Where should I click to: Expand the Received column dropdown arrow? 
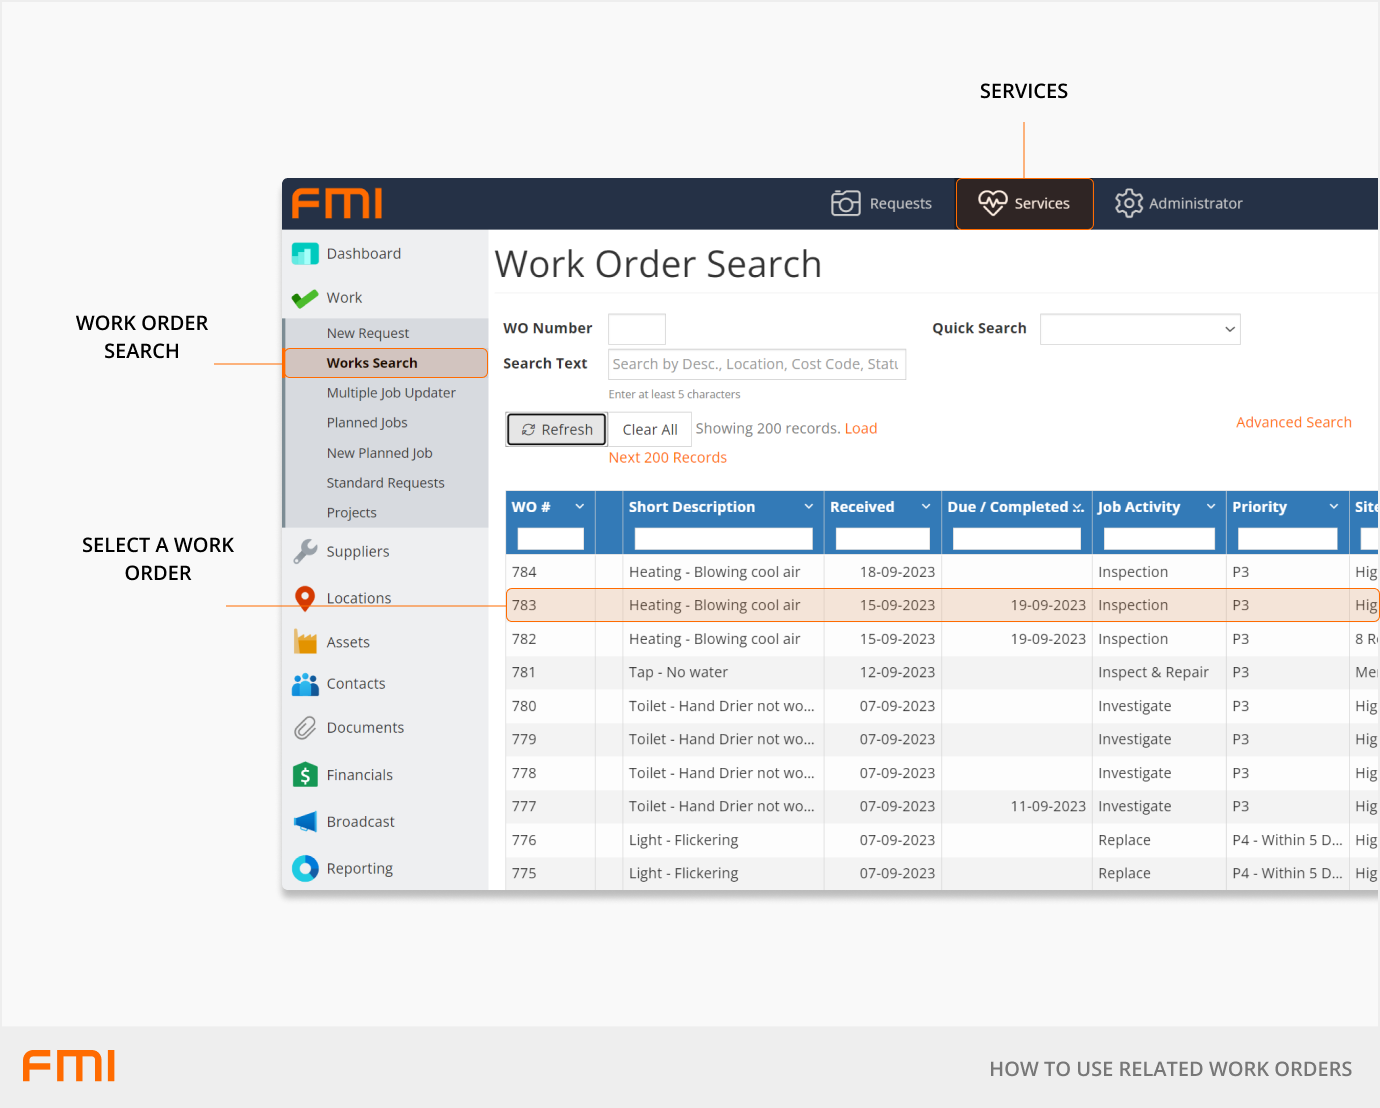(x=926, y=507)
